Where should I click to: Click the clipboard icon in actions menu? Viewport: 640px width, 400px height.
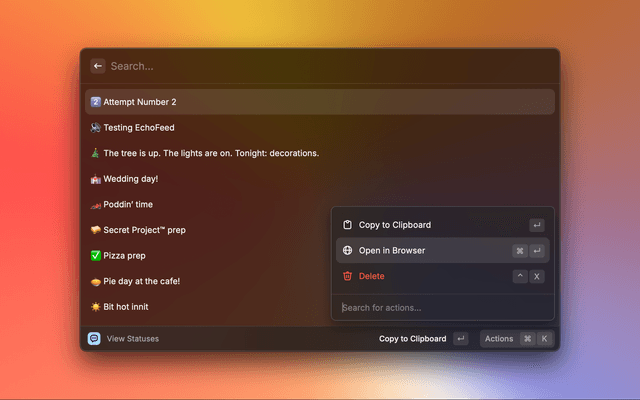347,225
